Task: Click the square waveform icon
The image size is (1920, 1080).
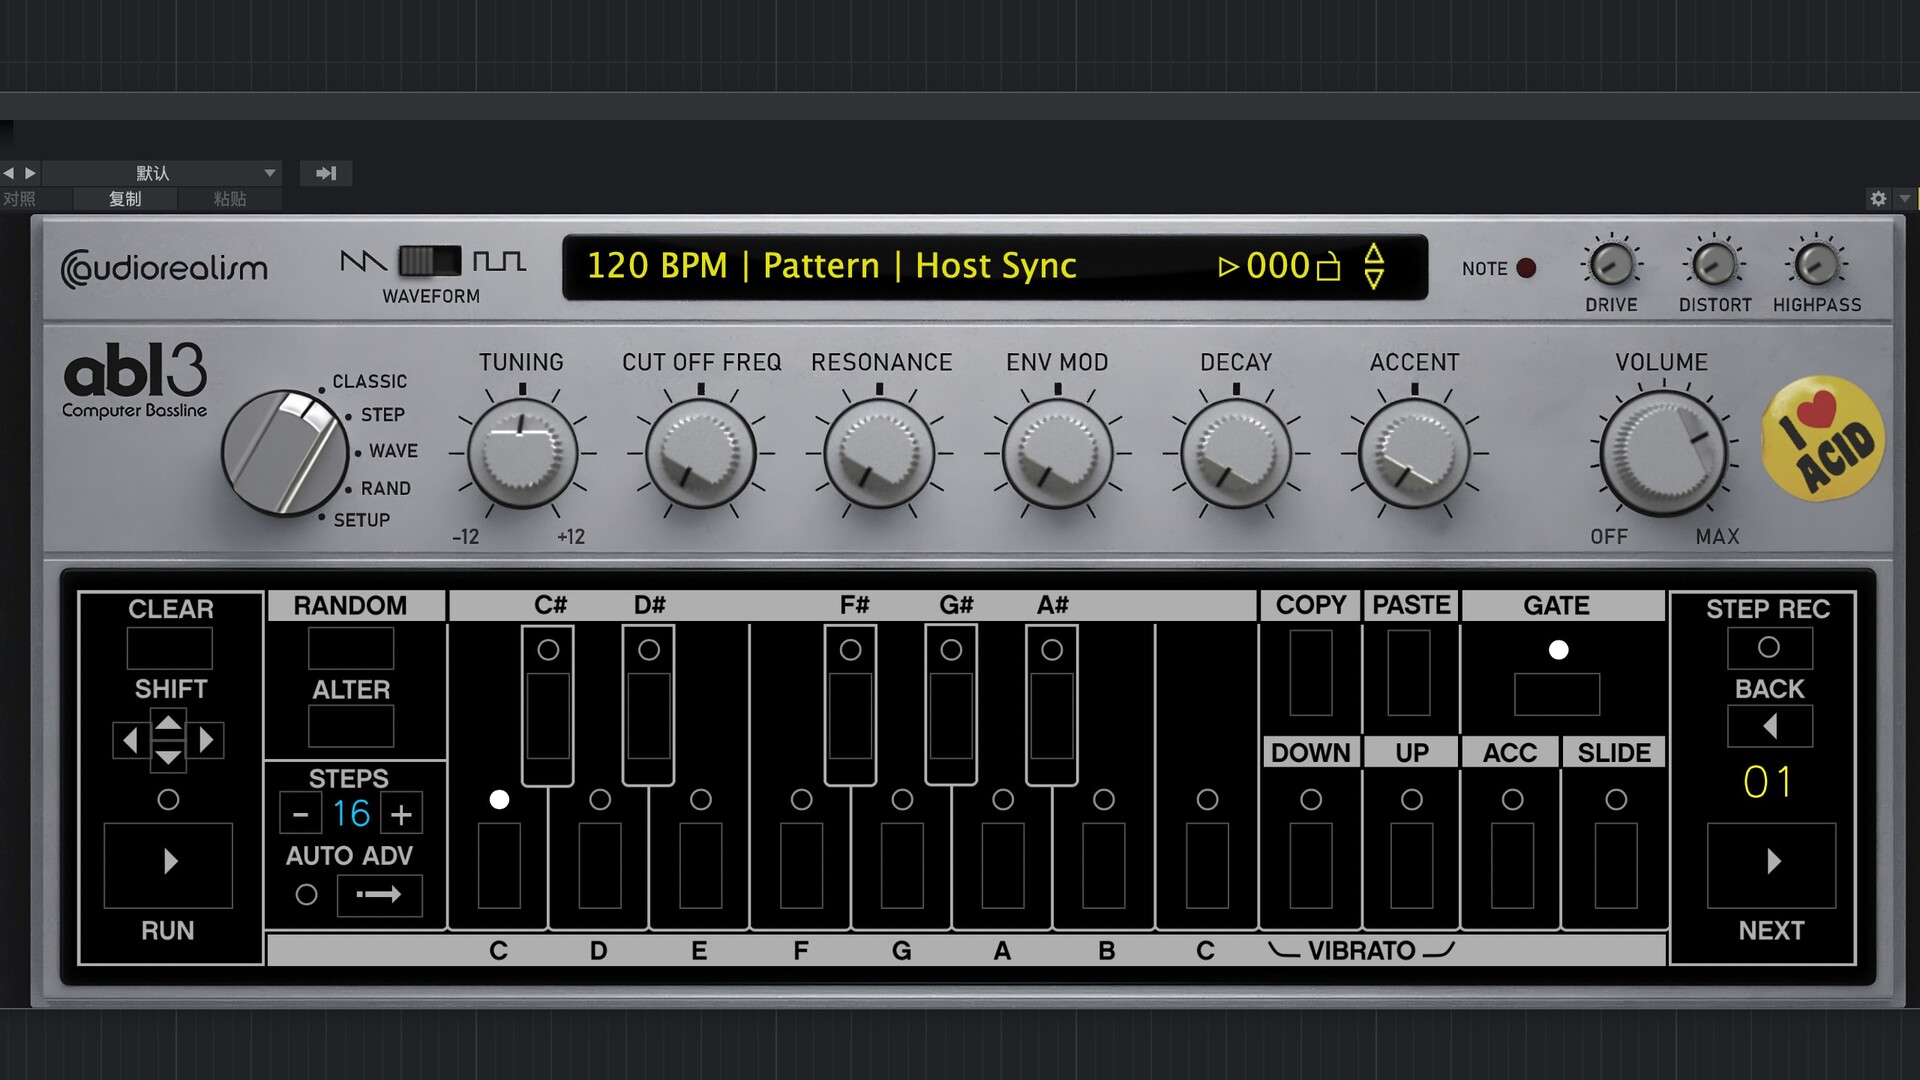Action: click(499, 262)
